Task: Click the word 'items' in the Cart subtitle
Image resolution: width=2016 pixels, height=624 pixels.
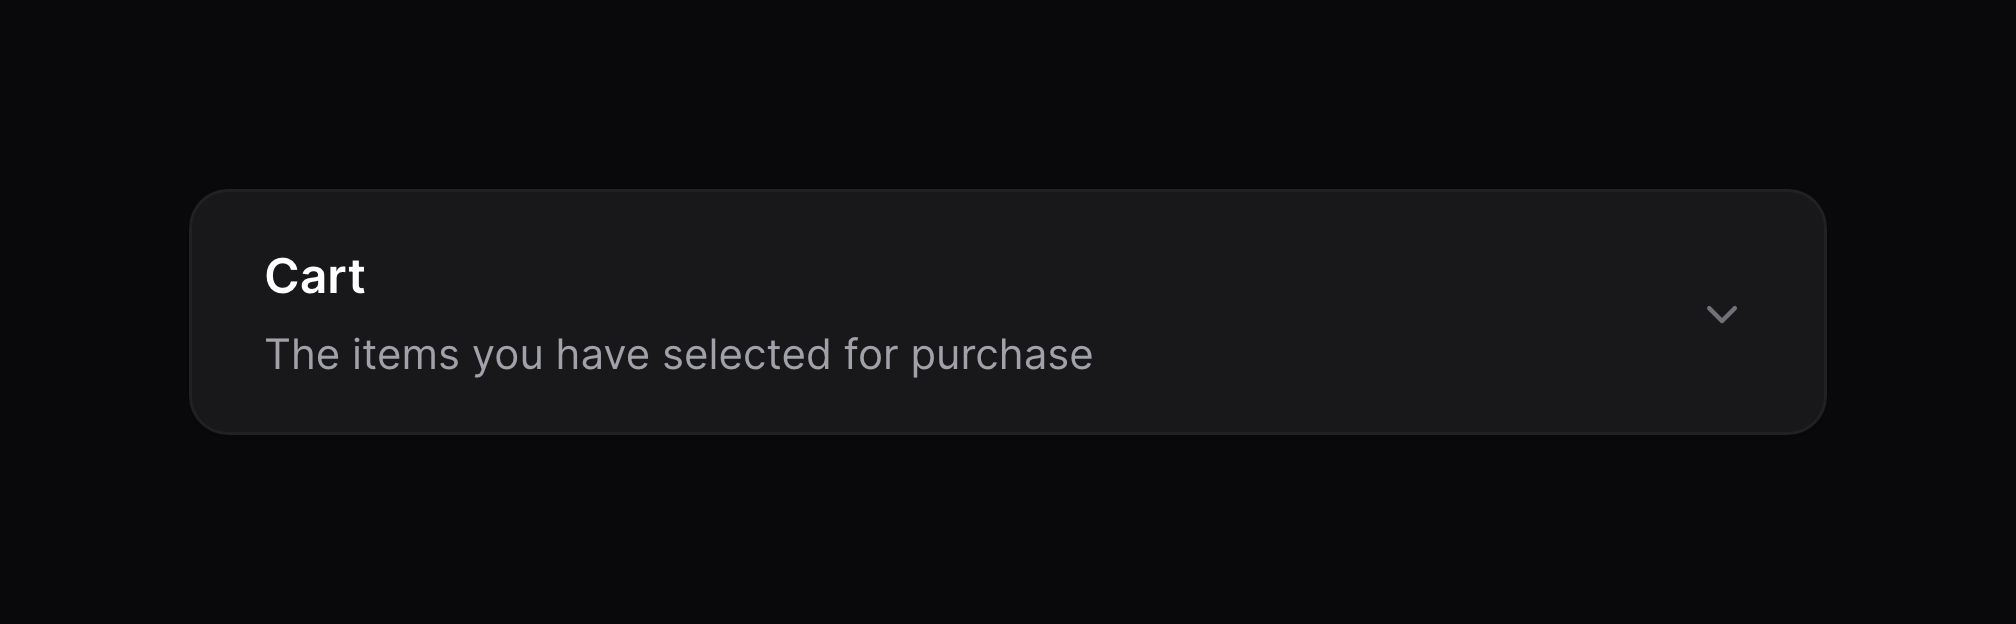Action: point(405,355)
